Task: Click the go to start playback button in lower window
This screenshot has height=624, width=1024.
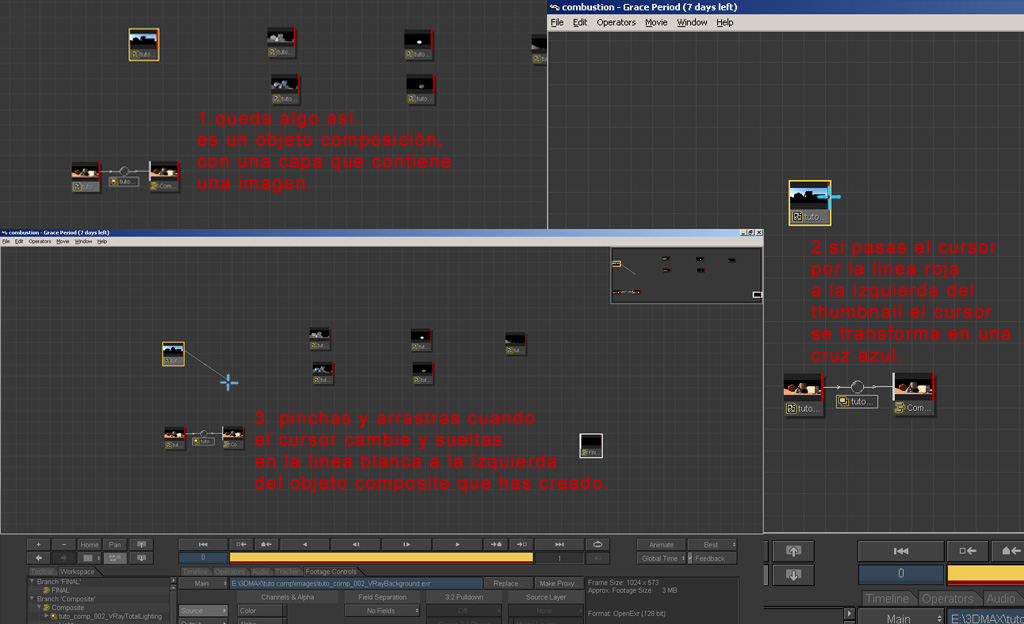Action: [x=203, y=544]
